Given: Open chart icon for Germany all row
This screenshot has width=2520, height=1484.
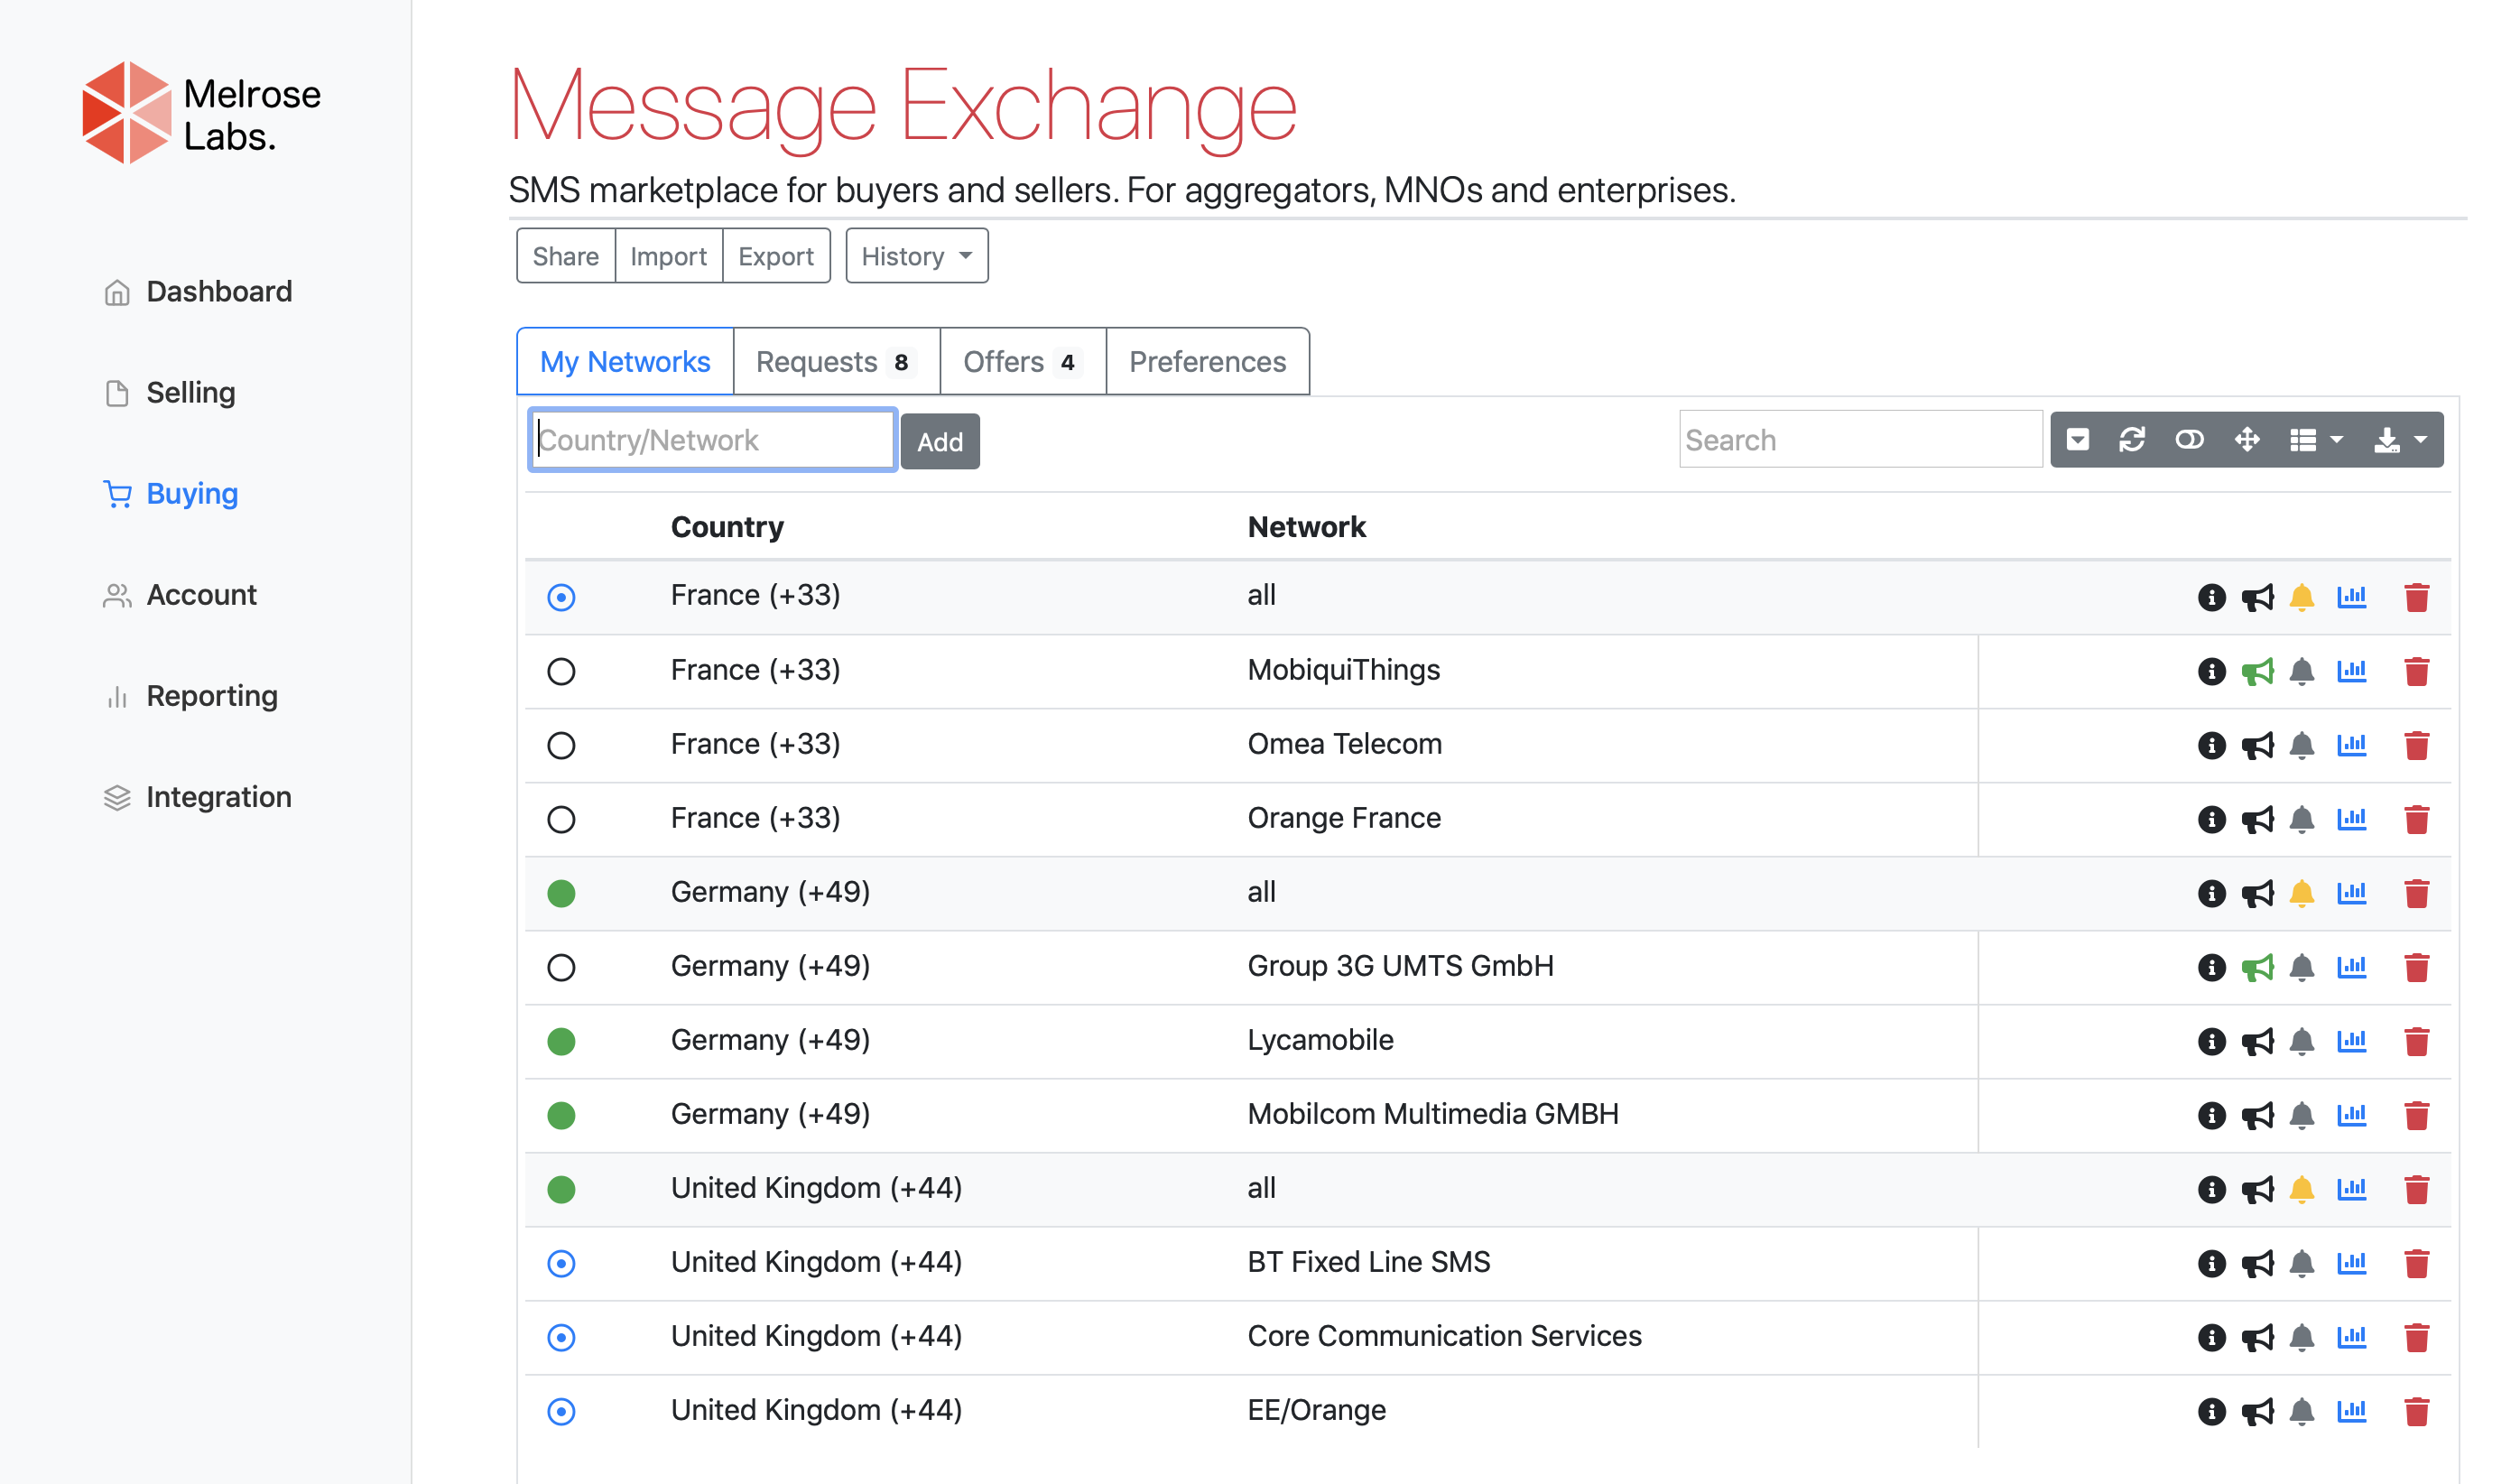Looking at the screenshot, I should [2351, 893].
